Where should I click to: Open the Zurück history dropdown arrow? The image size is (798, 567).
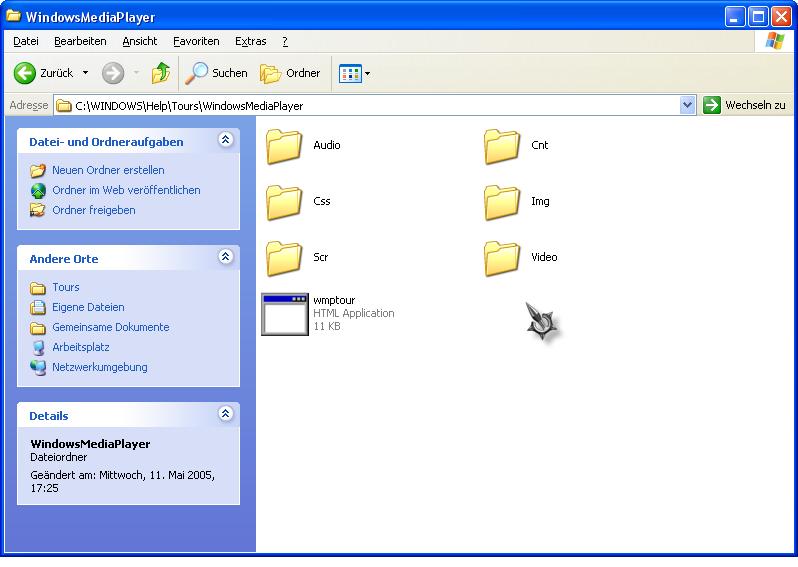[85, 73]
